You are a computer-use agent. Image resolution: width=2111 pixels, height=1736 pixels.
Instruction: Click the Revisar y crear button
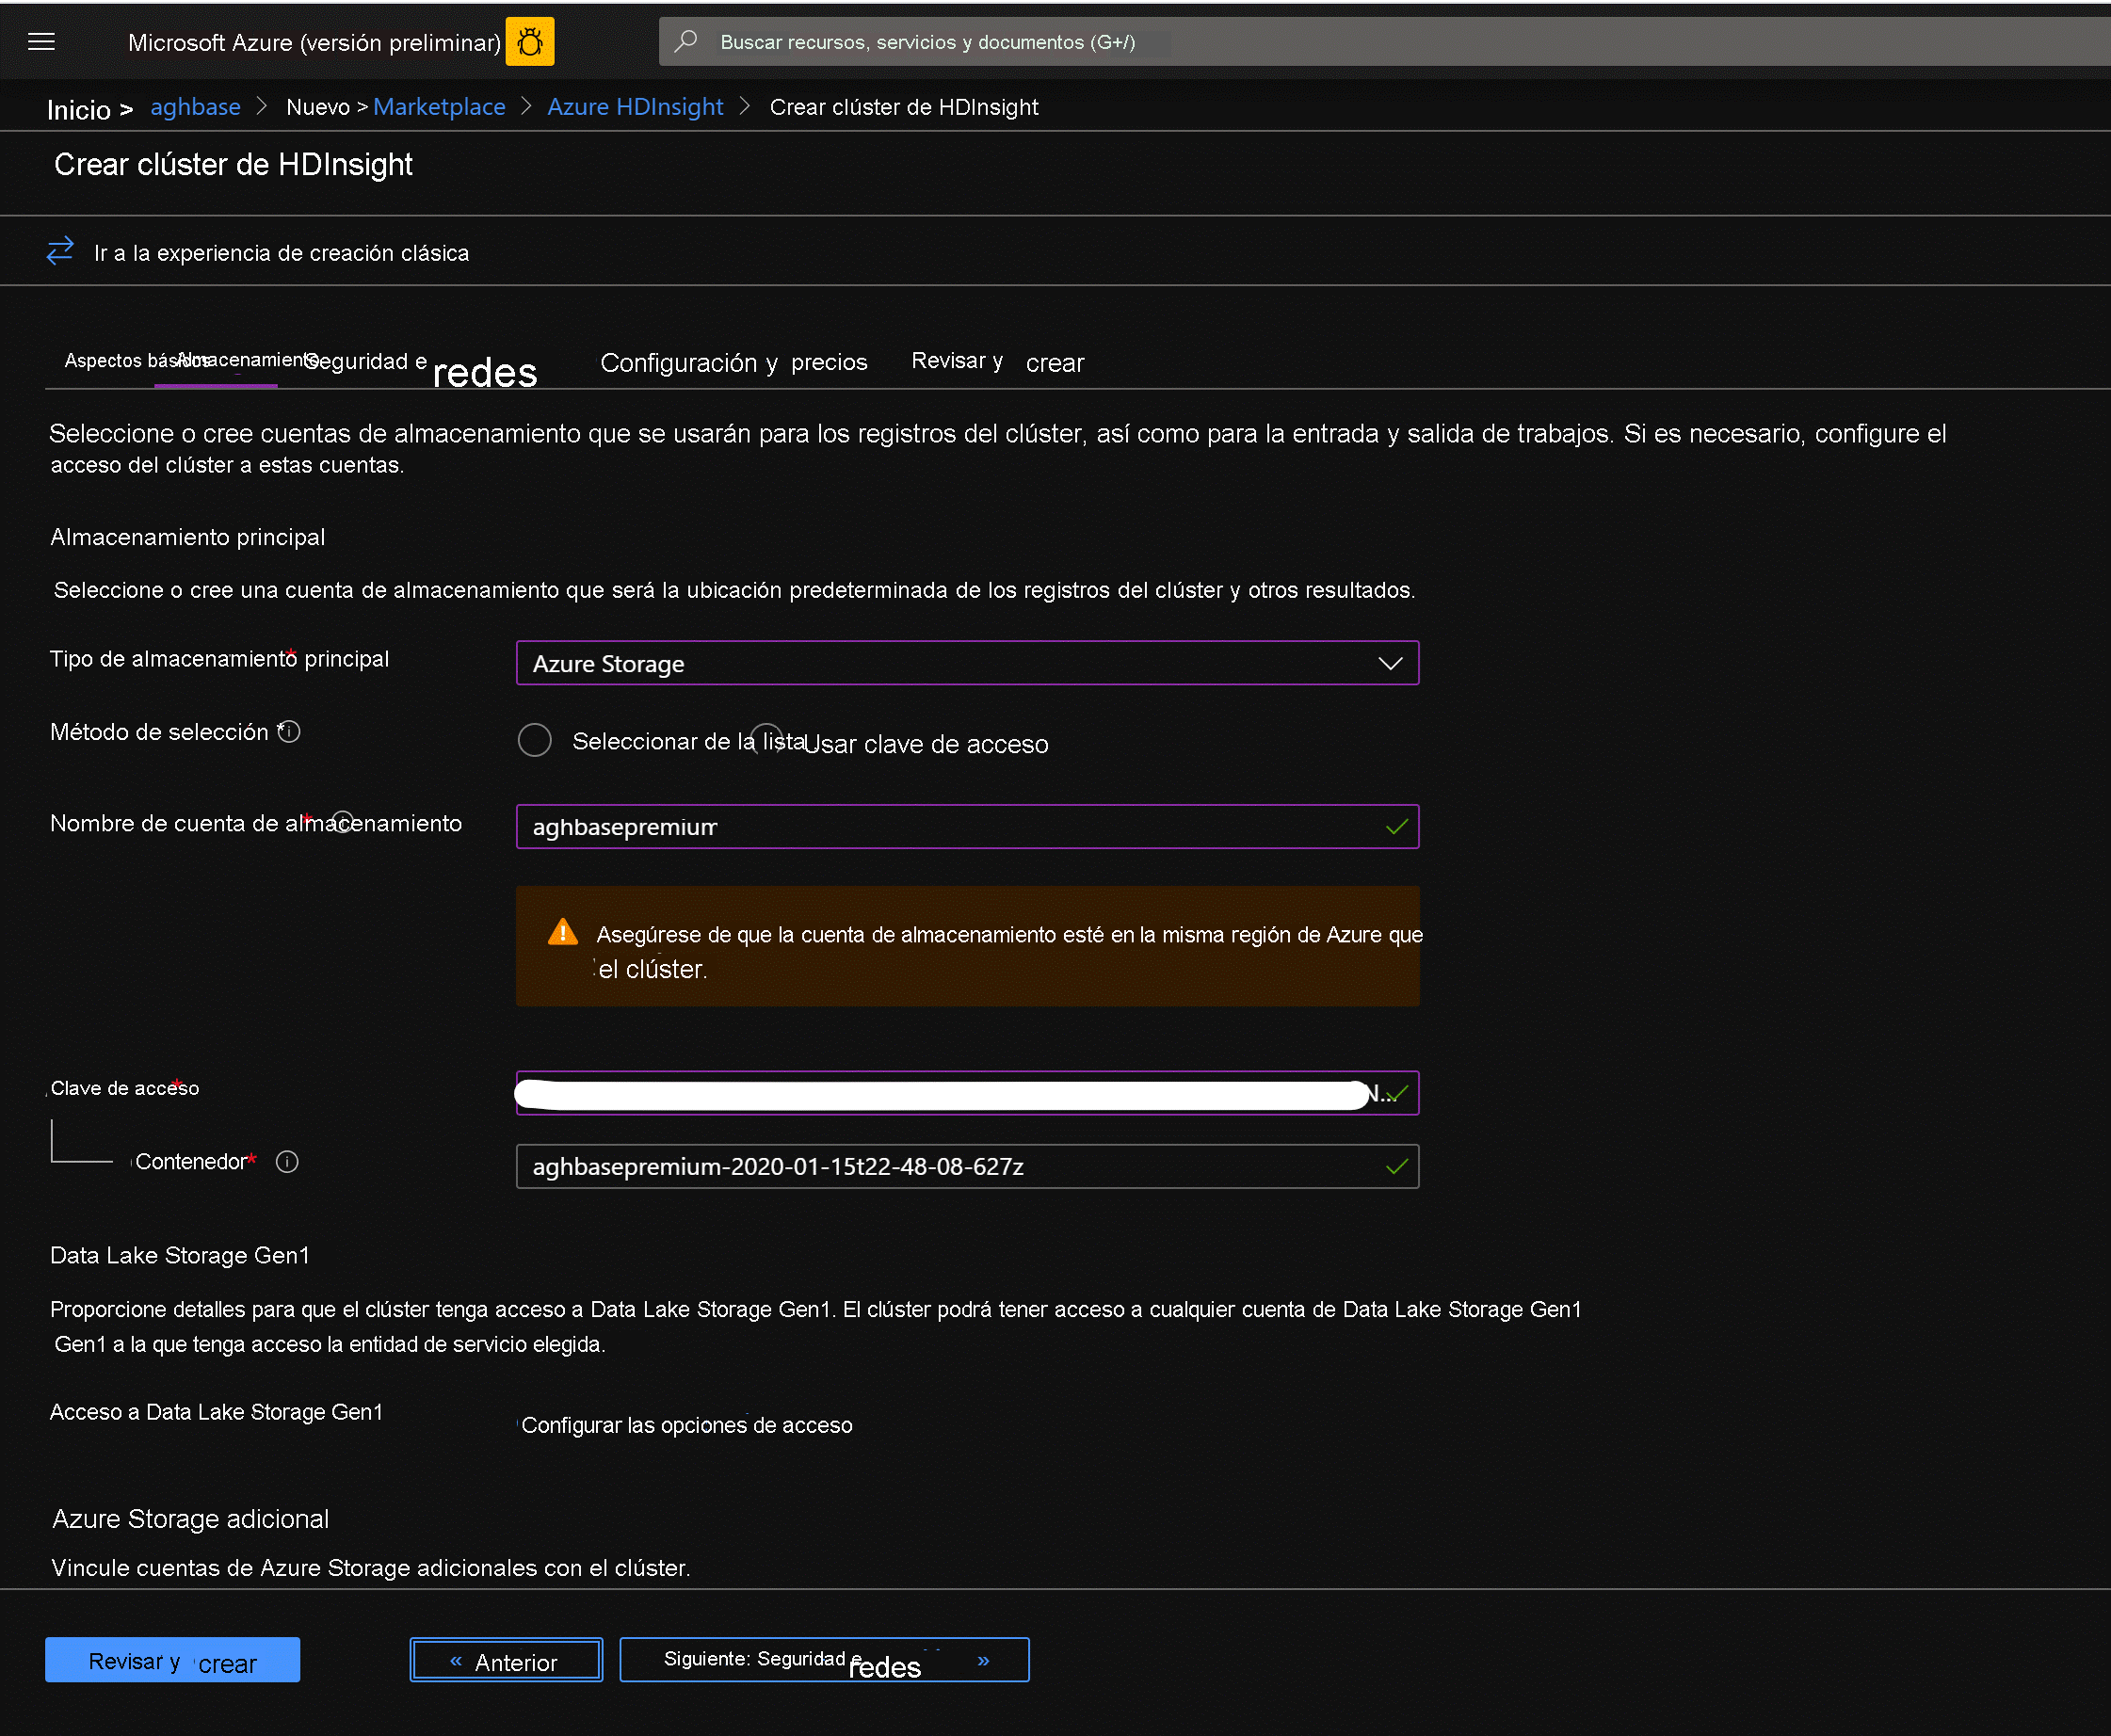(x=172, y=1660)
